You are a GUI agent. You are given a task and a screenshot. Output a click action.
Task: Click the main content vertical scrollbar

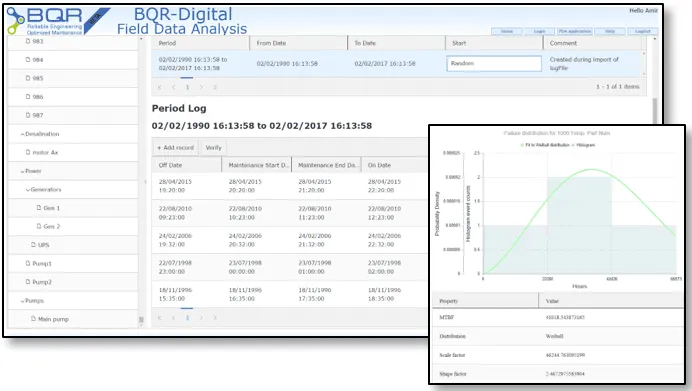point(654,110)
